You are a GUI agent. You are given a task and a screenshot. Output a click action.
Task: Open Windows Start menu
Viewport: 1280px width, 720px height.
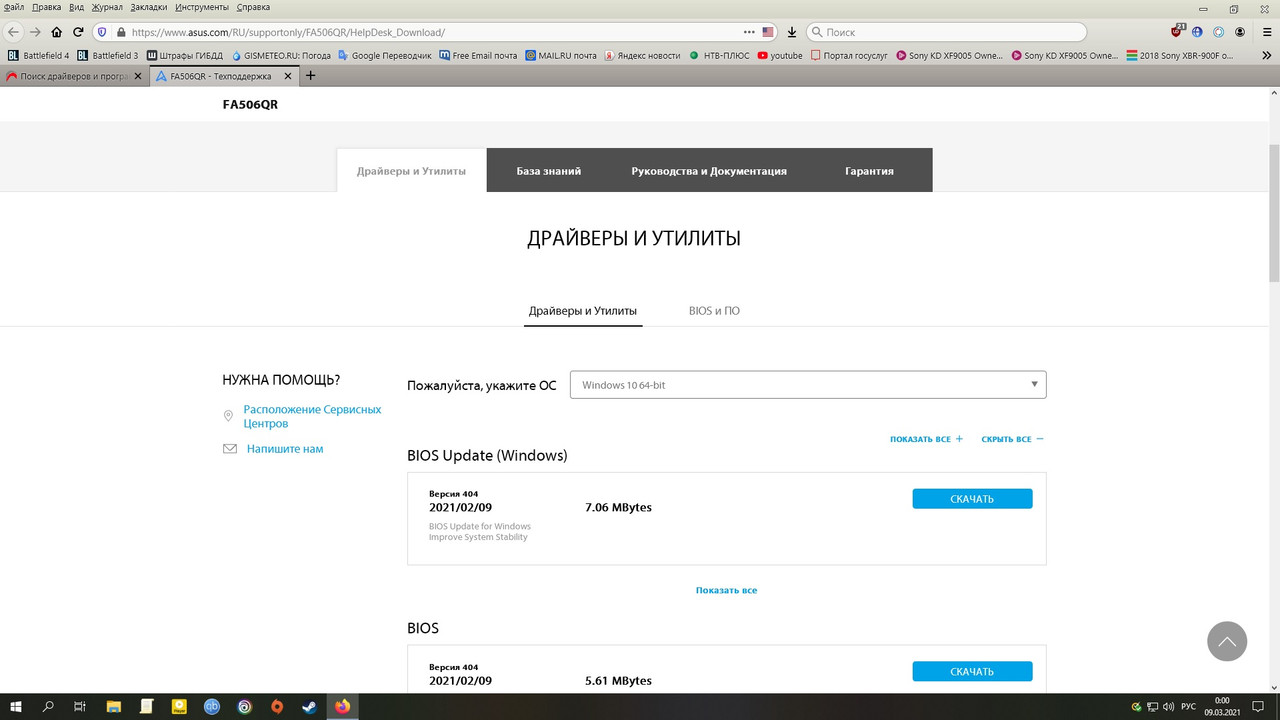click(x=16, y=706)
